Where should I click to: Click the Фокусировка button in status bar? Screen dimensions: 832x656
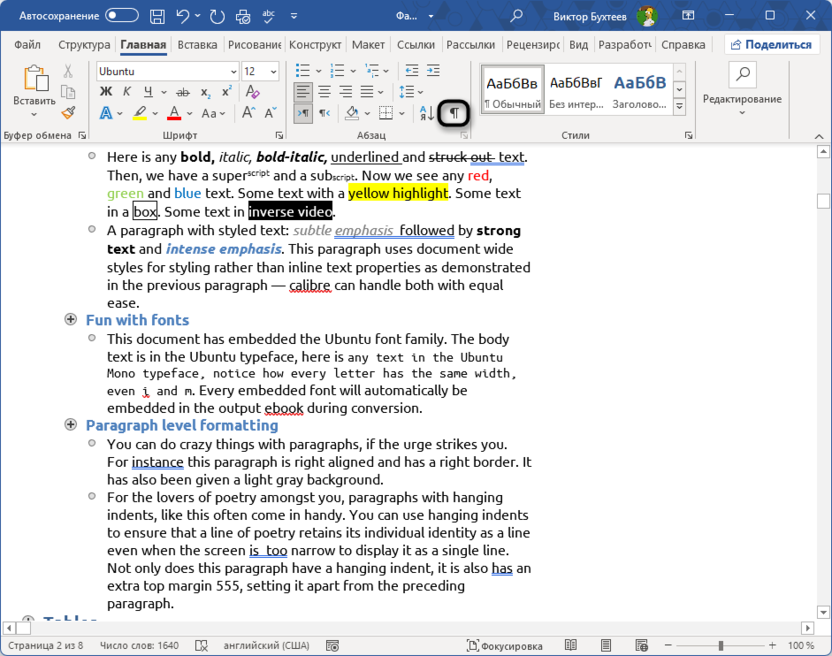pos(505,646)
